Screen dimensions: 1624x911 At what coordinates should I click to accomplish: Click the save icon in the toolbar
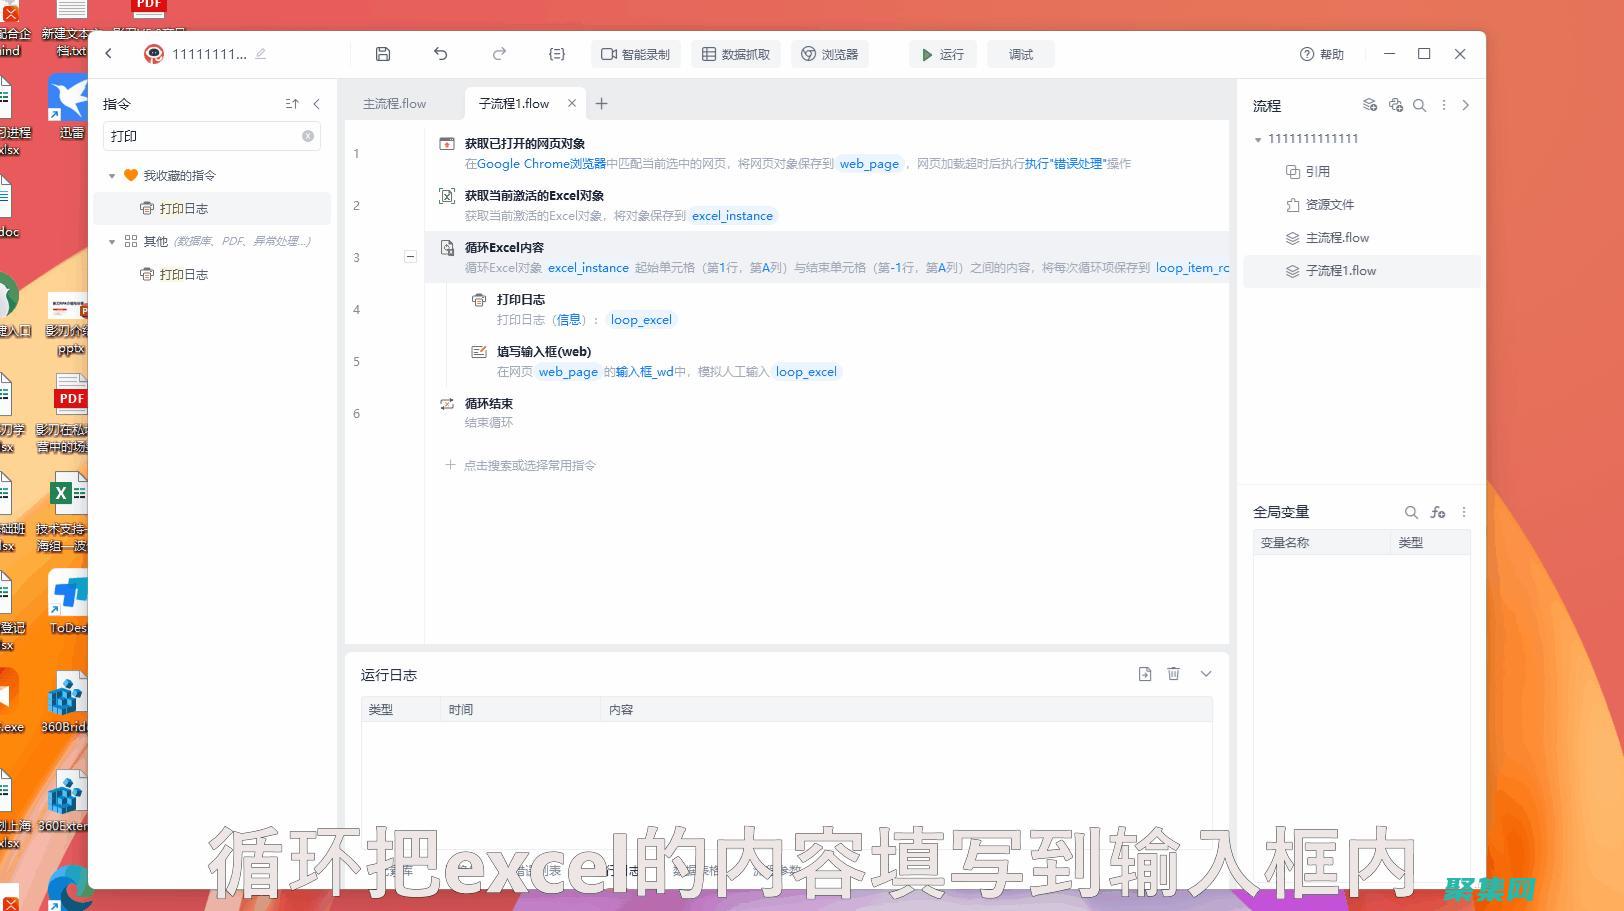coord(383,54)
